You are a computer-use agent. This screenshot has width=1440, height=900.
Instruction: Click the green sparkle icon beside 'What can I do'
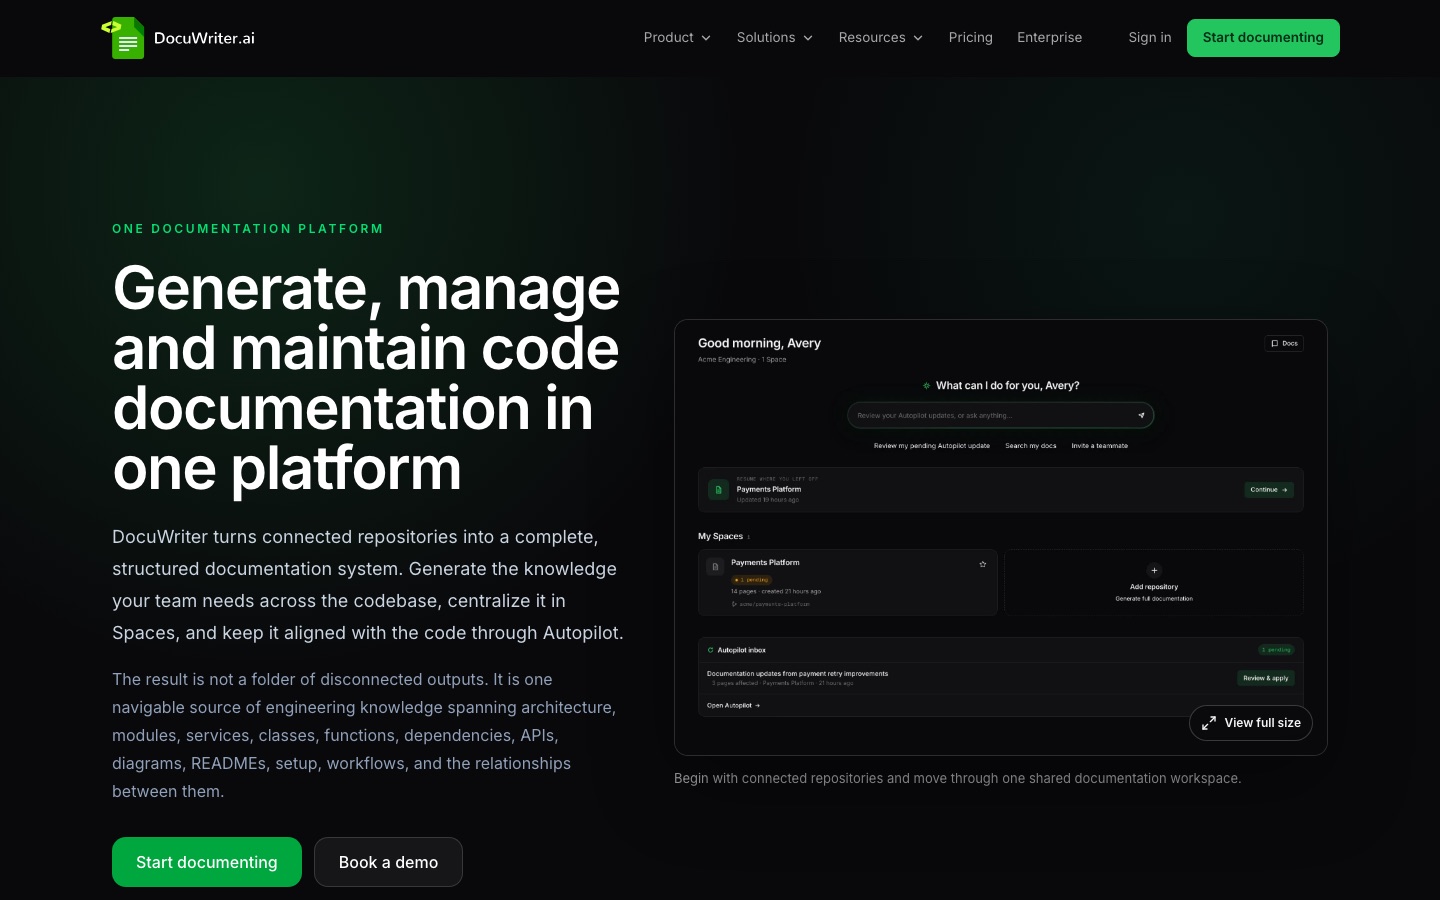[926, 385]
